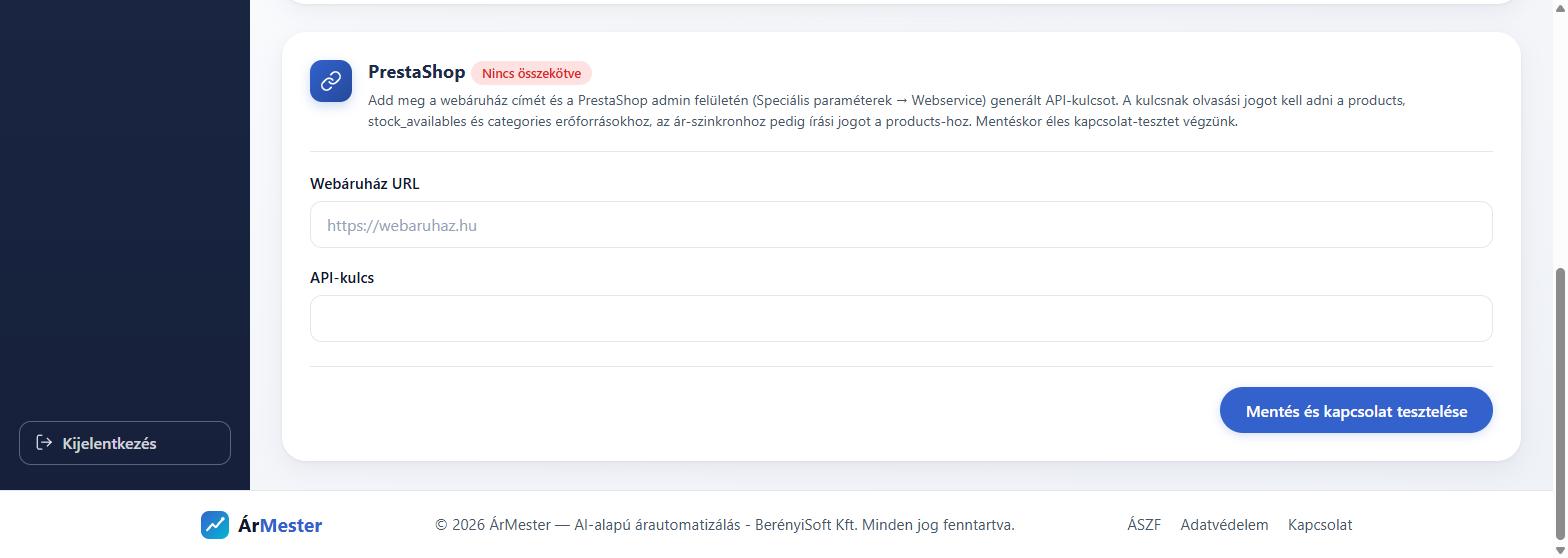The height and width of the screenshot is (558, 1568).
Task: Open the Kapcsolat footer link
Action: (1320, 525)
